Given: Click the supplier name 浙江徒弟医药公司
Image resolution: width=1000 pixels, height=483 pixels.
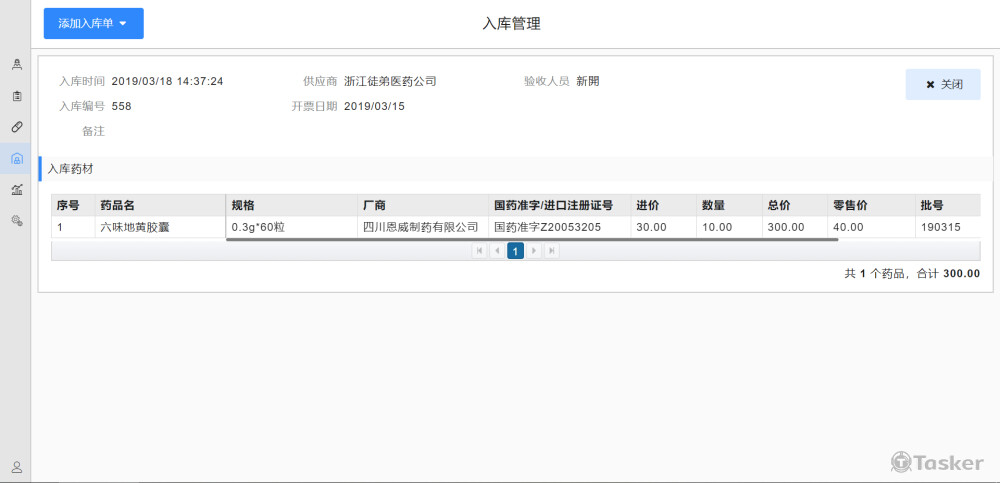Looking at the screenshot, I should point(390,81).
